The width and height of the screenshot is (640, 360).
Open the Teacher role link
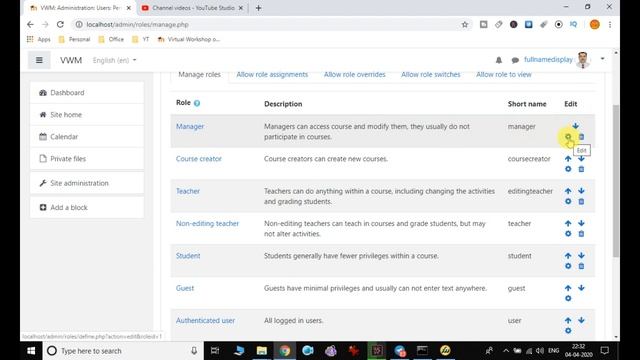(188, 191)
